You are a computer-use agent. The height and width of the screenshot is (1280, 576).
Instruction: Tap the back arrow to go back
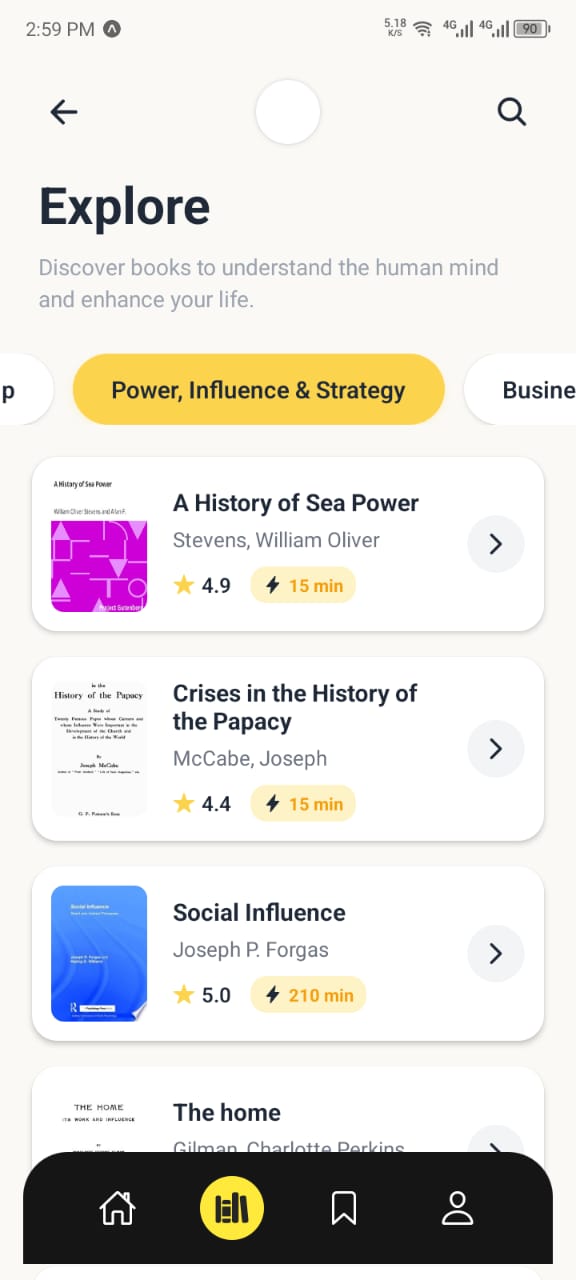click(64, 111)
